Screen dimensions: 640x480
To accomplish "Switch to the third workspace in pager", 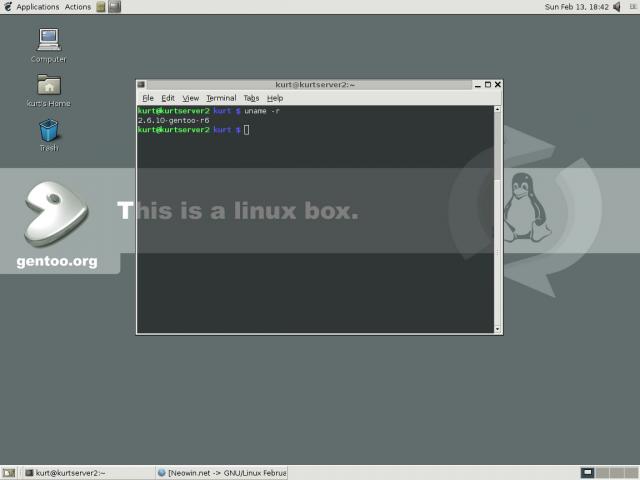I will tap(617, 473).
